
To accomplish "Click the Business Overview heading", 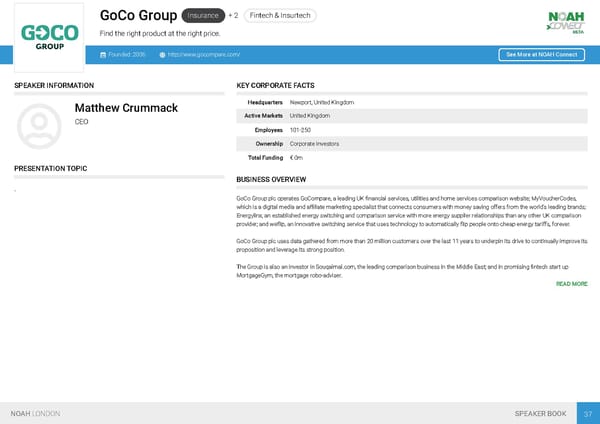I will (271, 179).
